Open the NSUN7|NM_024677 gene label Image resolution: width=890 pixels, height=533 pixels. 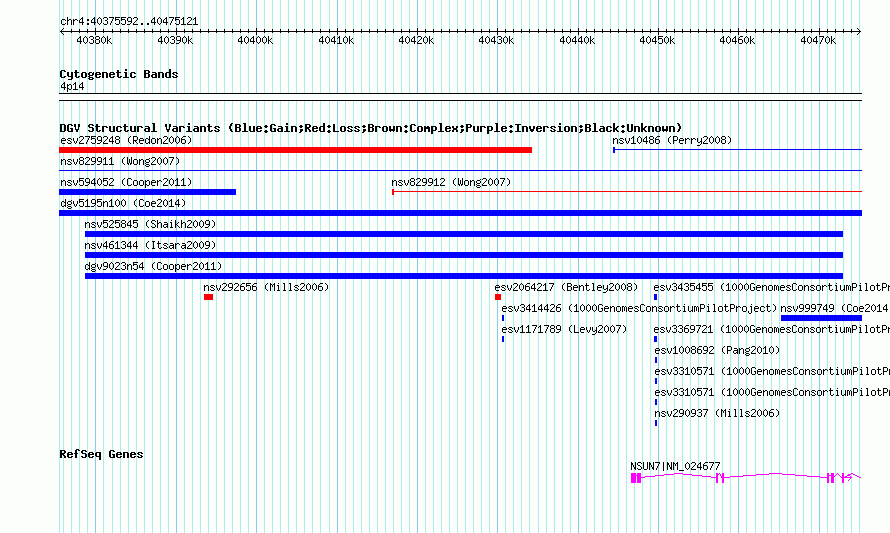click(x=675, y=466)
